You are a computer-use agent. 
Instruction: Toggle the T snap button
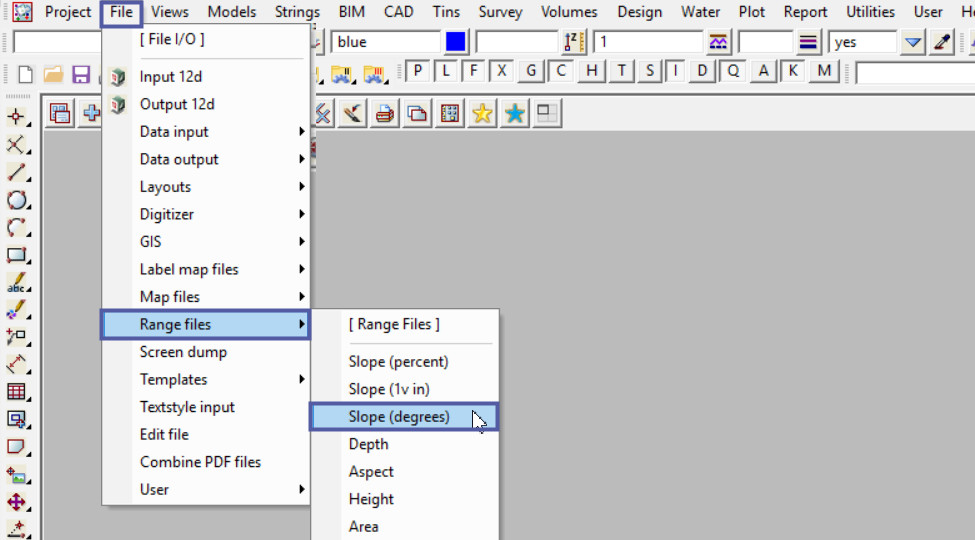tap(621, 71)
